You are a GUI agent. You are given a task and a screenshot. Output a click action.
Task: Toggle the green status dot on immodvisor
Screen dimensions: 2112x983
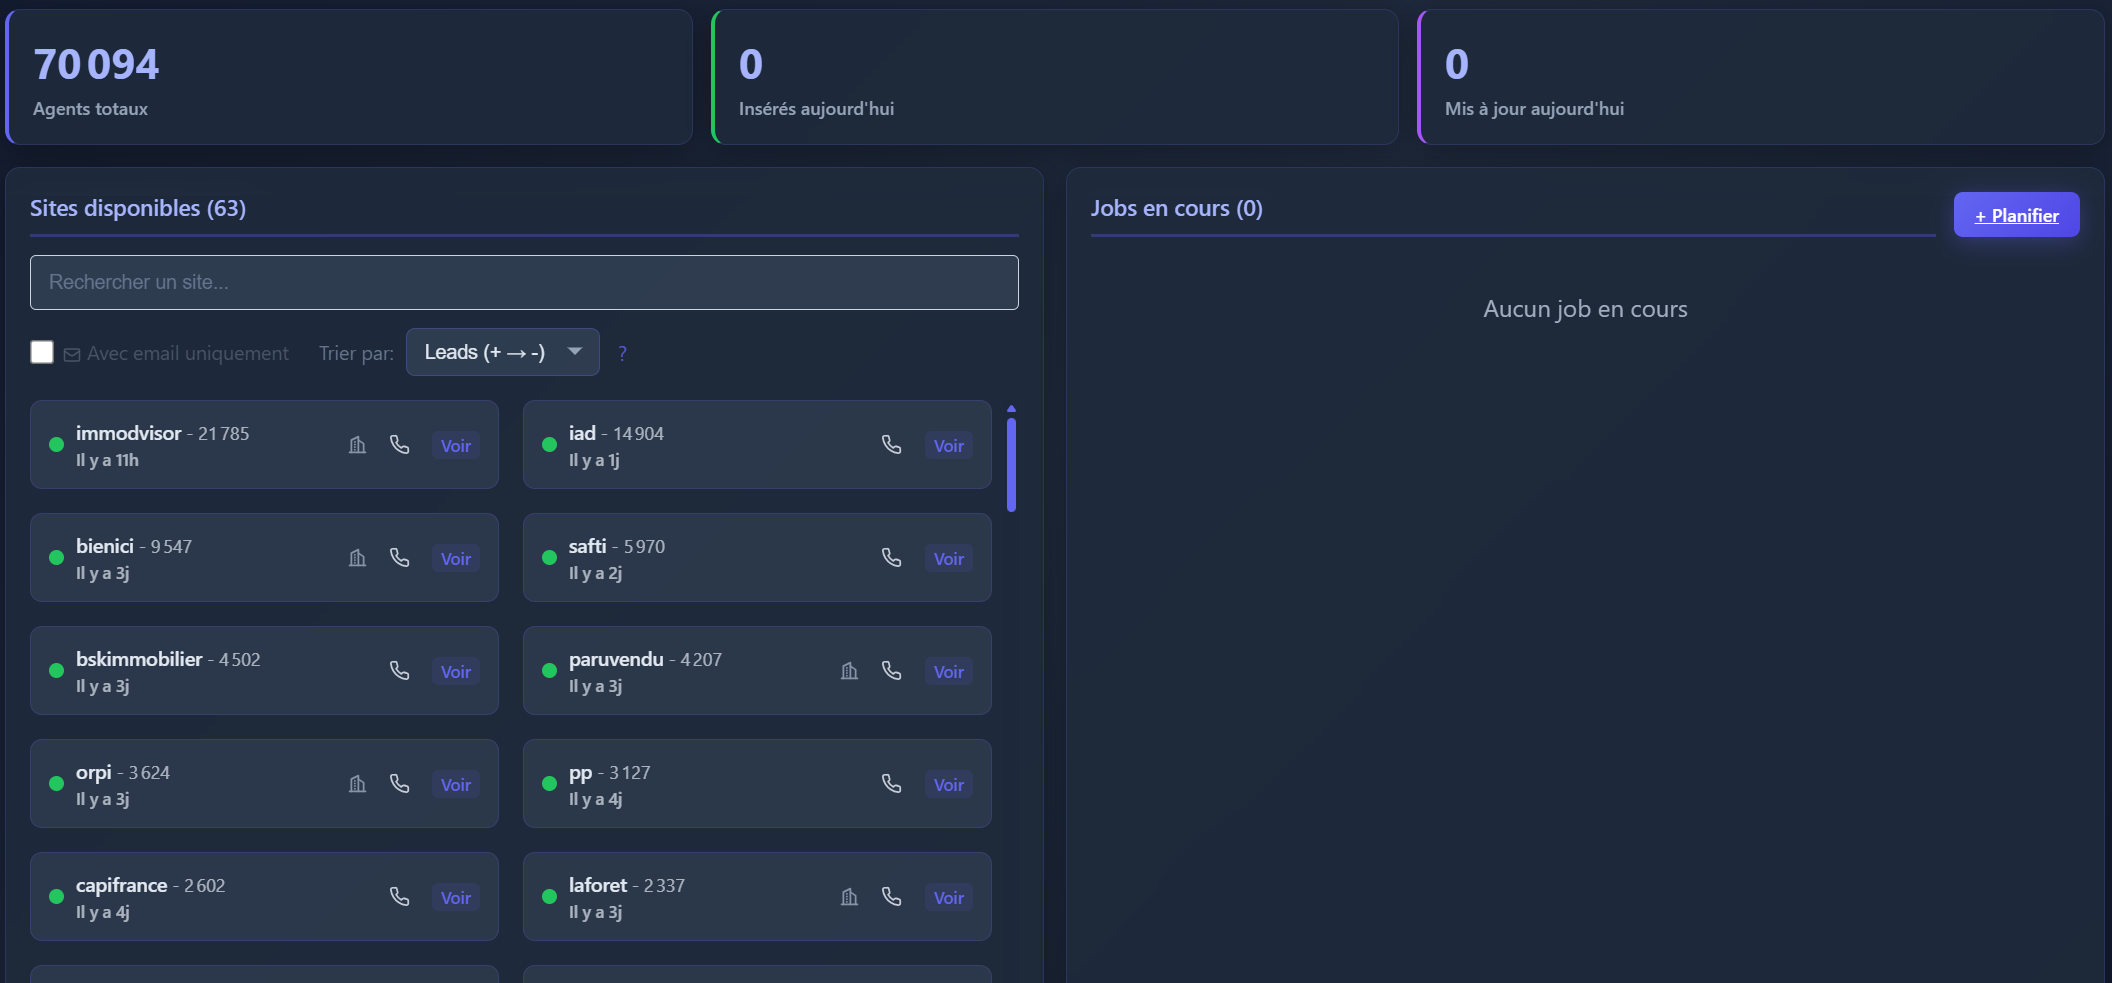(56, 445)
